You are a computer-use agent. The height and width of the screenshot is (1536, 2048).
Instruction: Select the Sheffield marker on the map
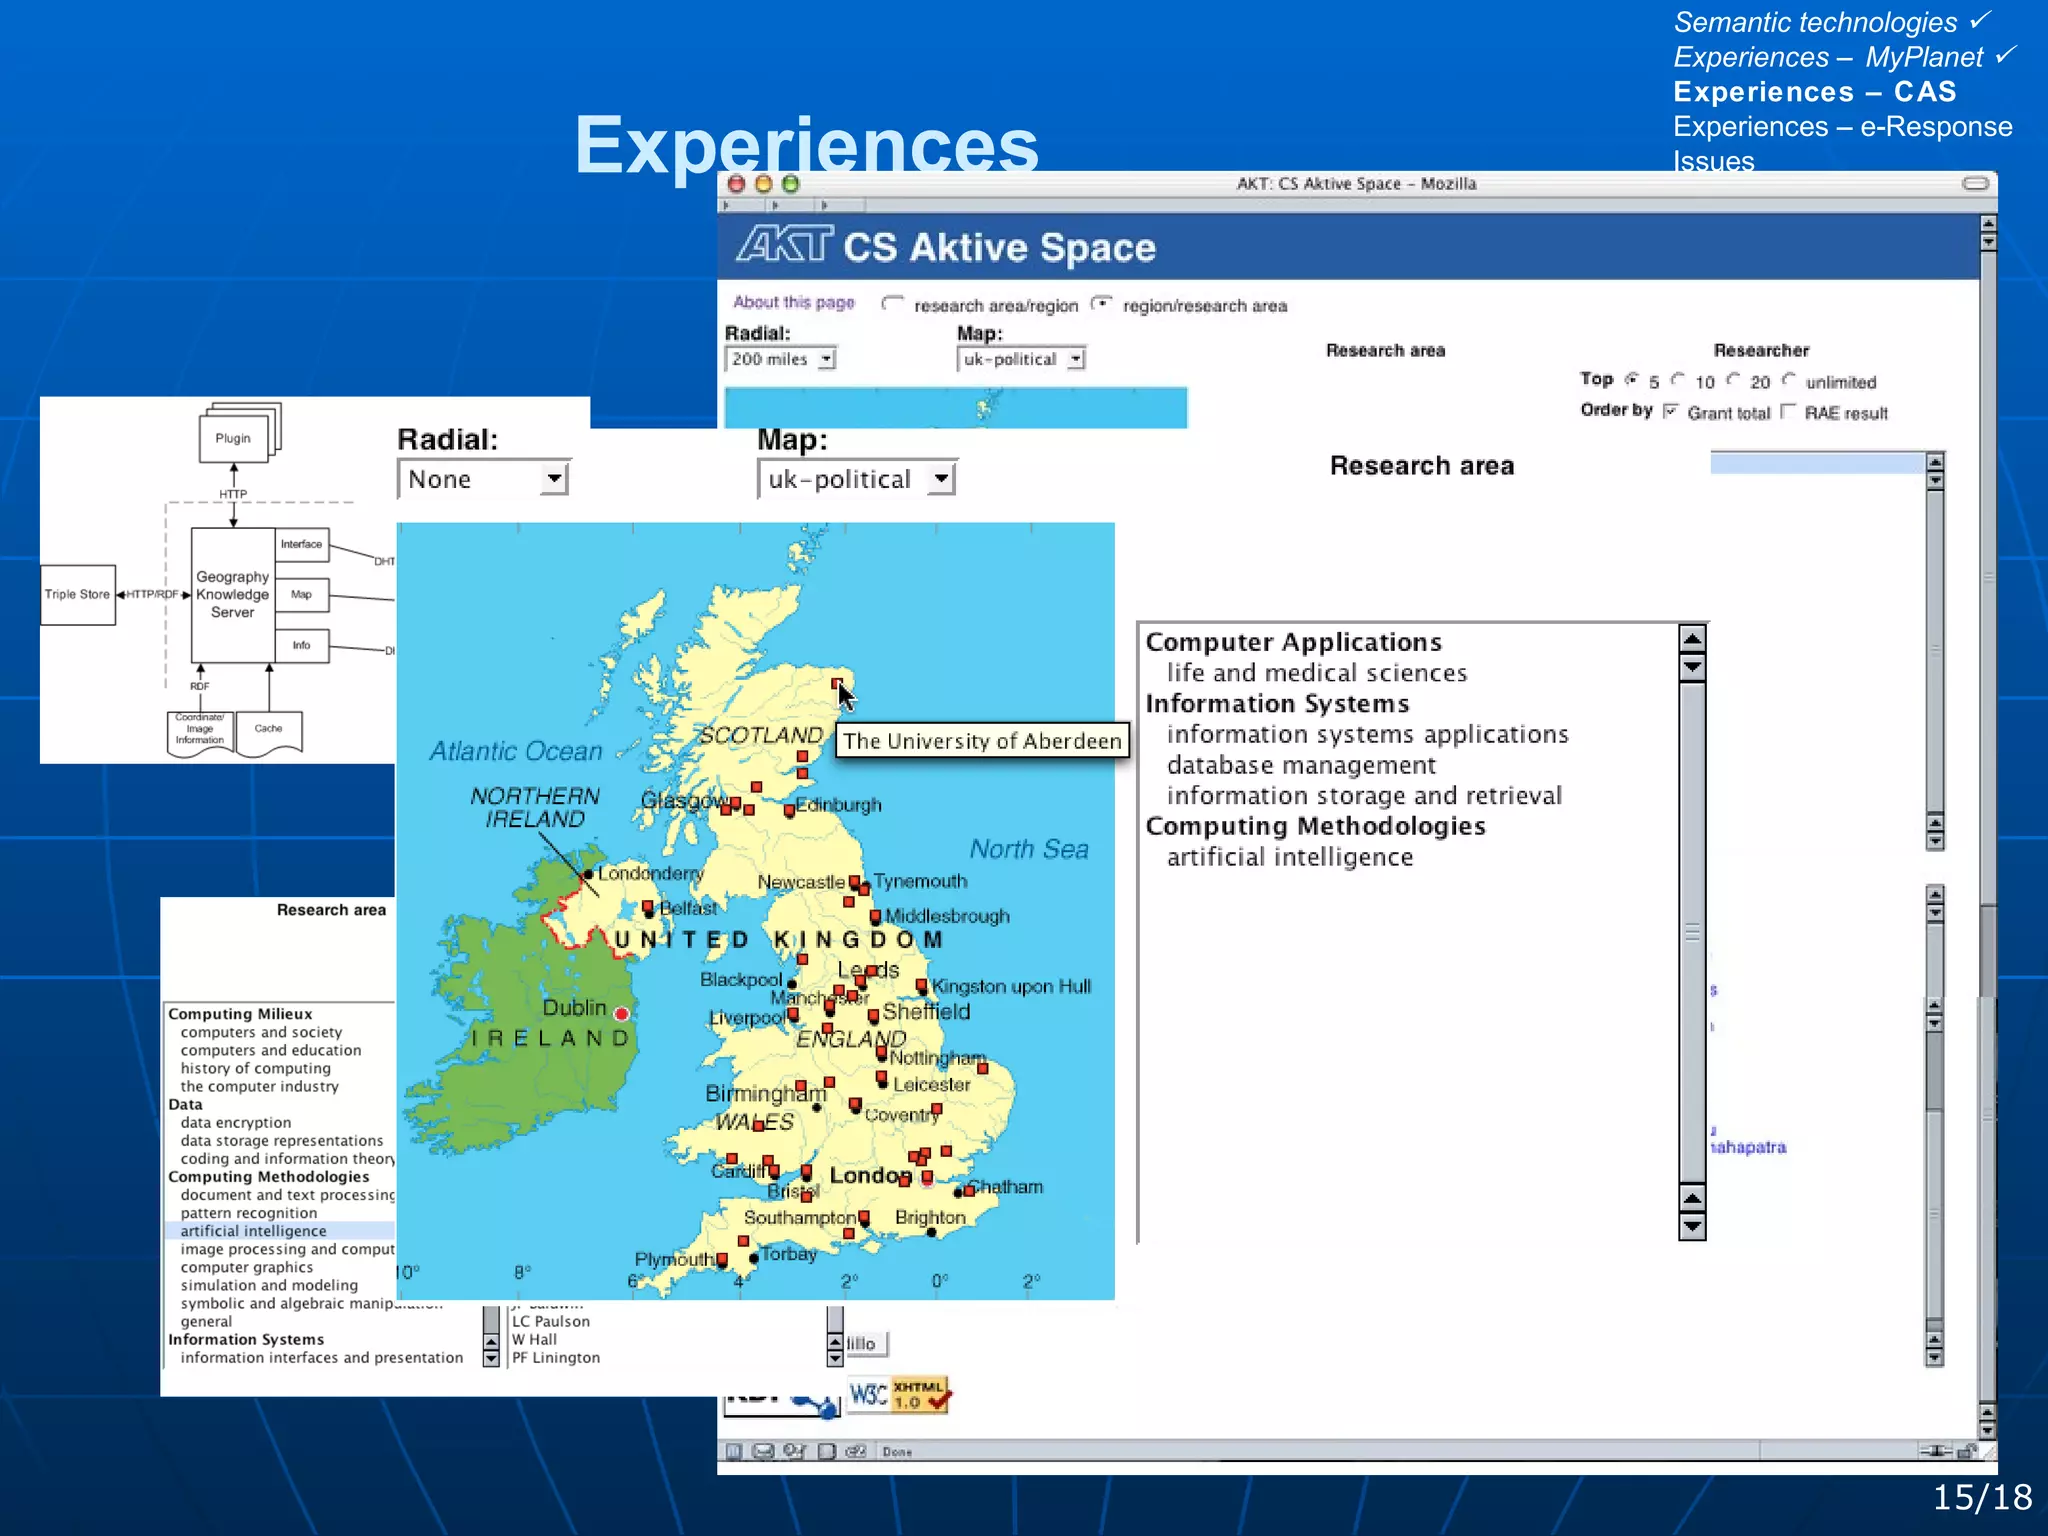click(873, 1014)
